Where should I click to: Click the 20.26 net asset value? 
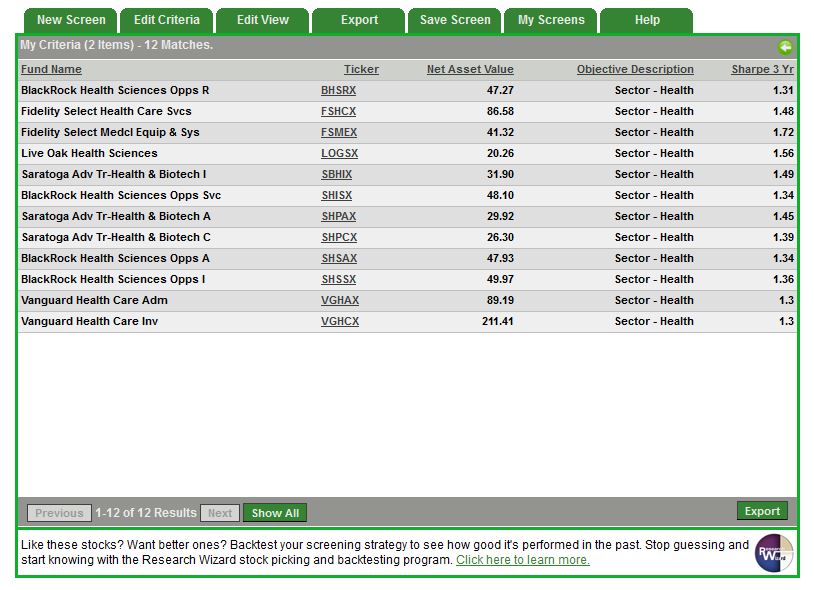(500, 154)
